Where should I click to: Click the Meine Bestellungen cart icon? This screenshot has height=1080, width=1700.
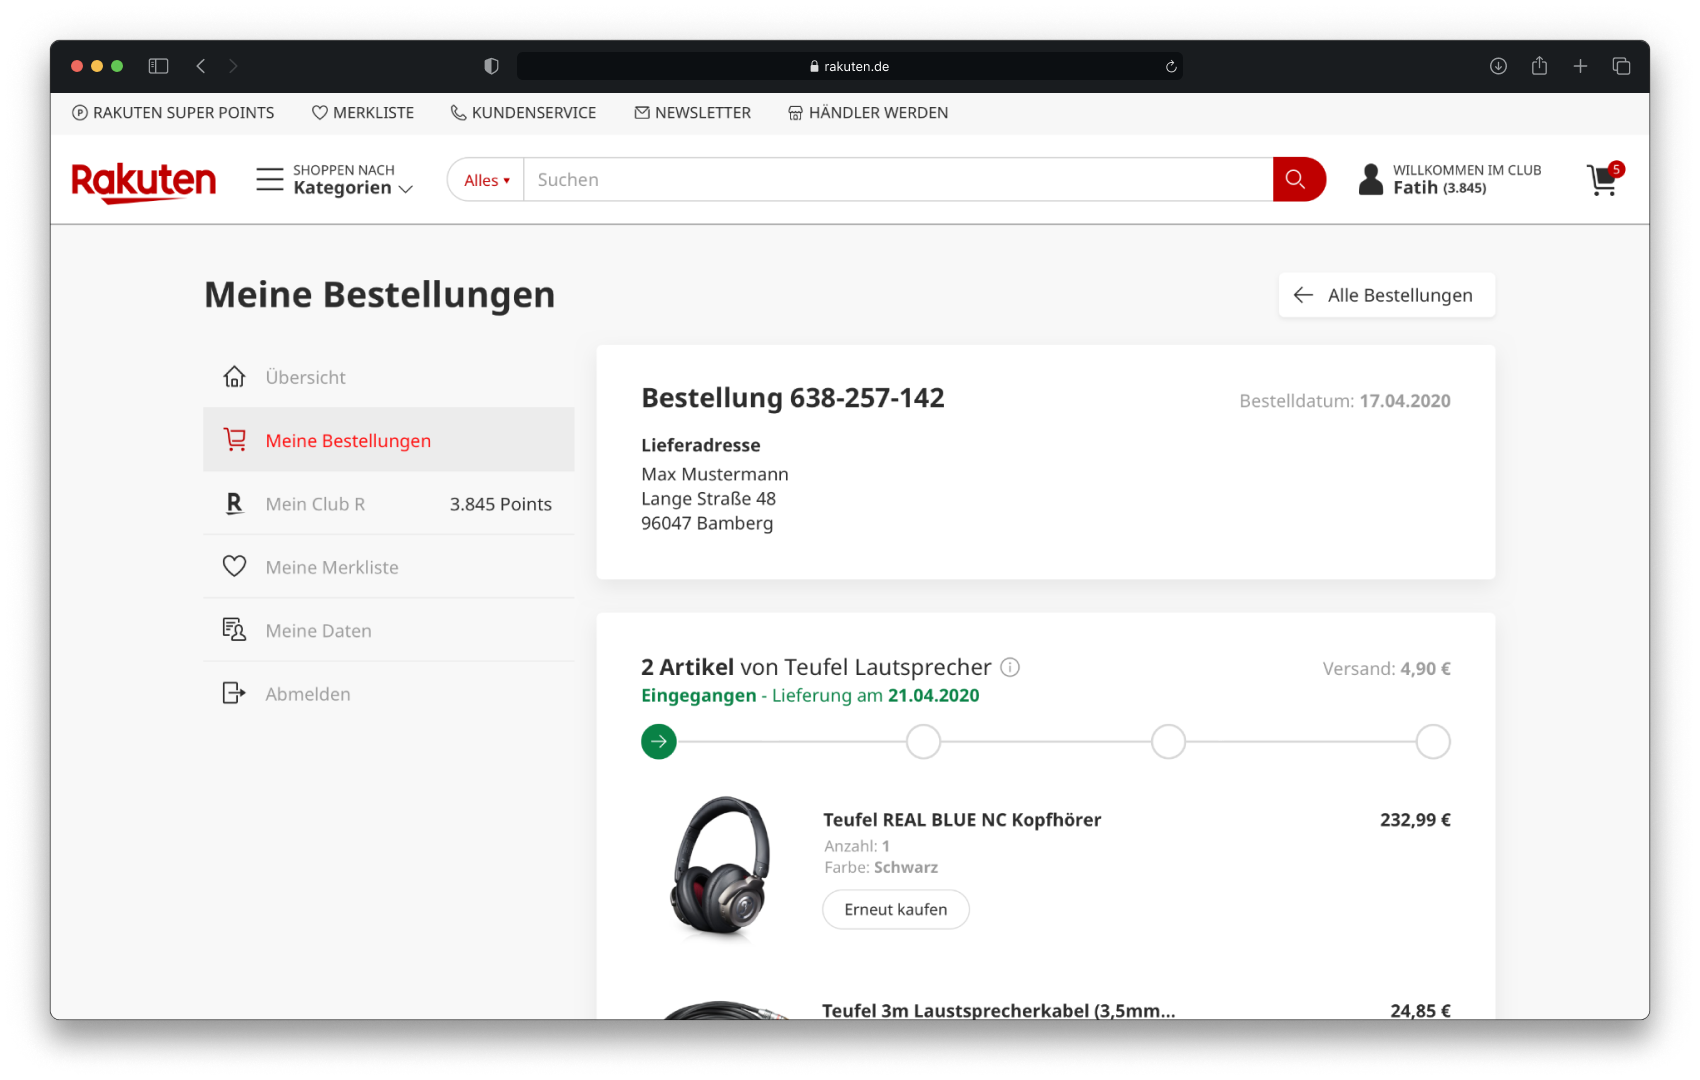234,440
